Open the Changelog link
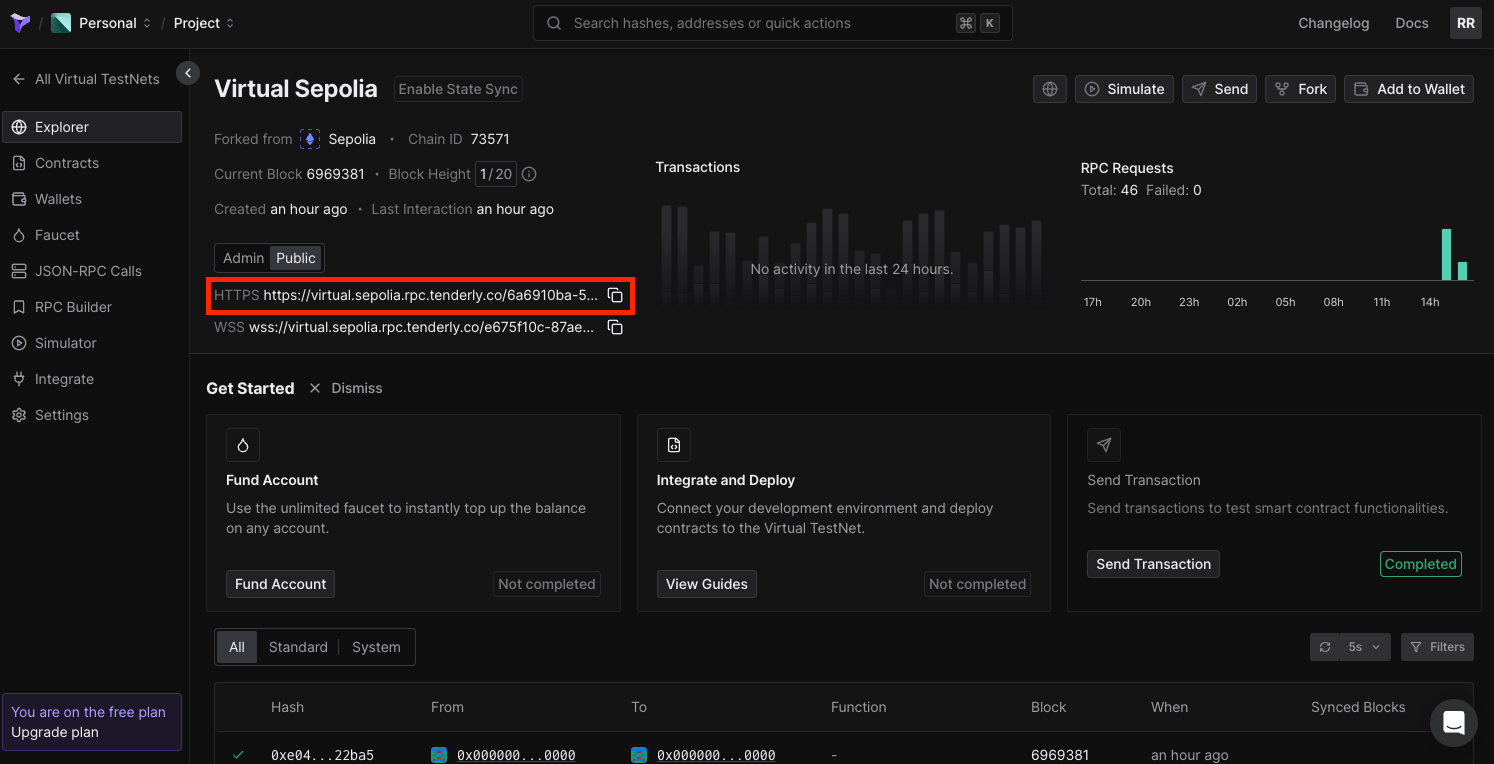The width and height of the screenshot is (1494, 764). coord(1333,23)
